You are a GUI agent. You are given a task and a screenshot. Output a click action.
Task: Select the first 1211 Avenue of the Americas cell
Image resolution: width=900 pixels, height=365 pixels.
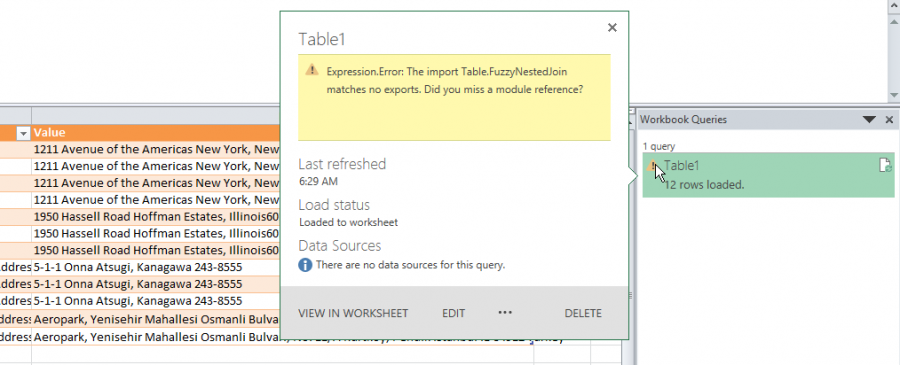(x=156, y=149)
